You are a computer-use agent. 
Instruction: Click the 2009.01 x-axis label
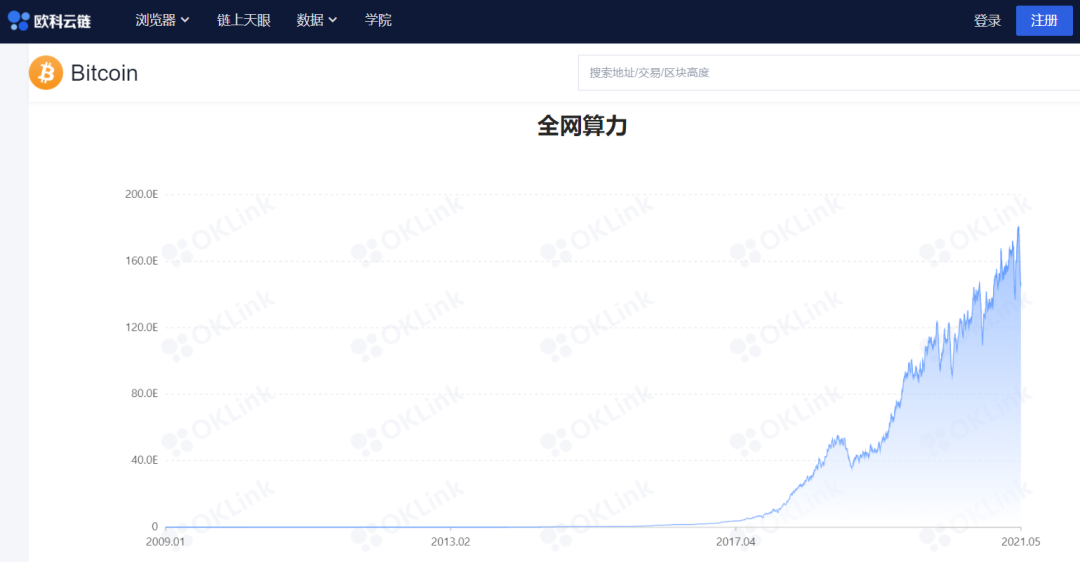pyautogui.click(x=165, y=542)
